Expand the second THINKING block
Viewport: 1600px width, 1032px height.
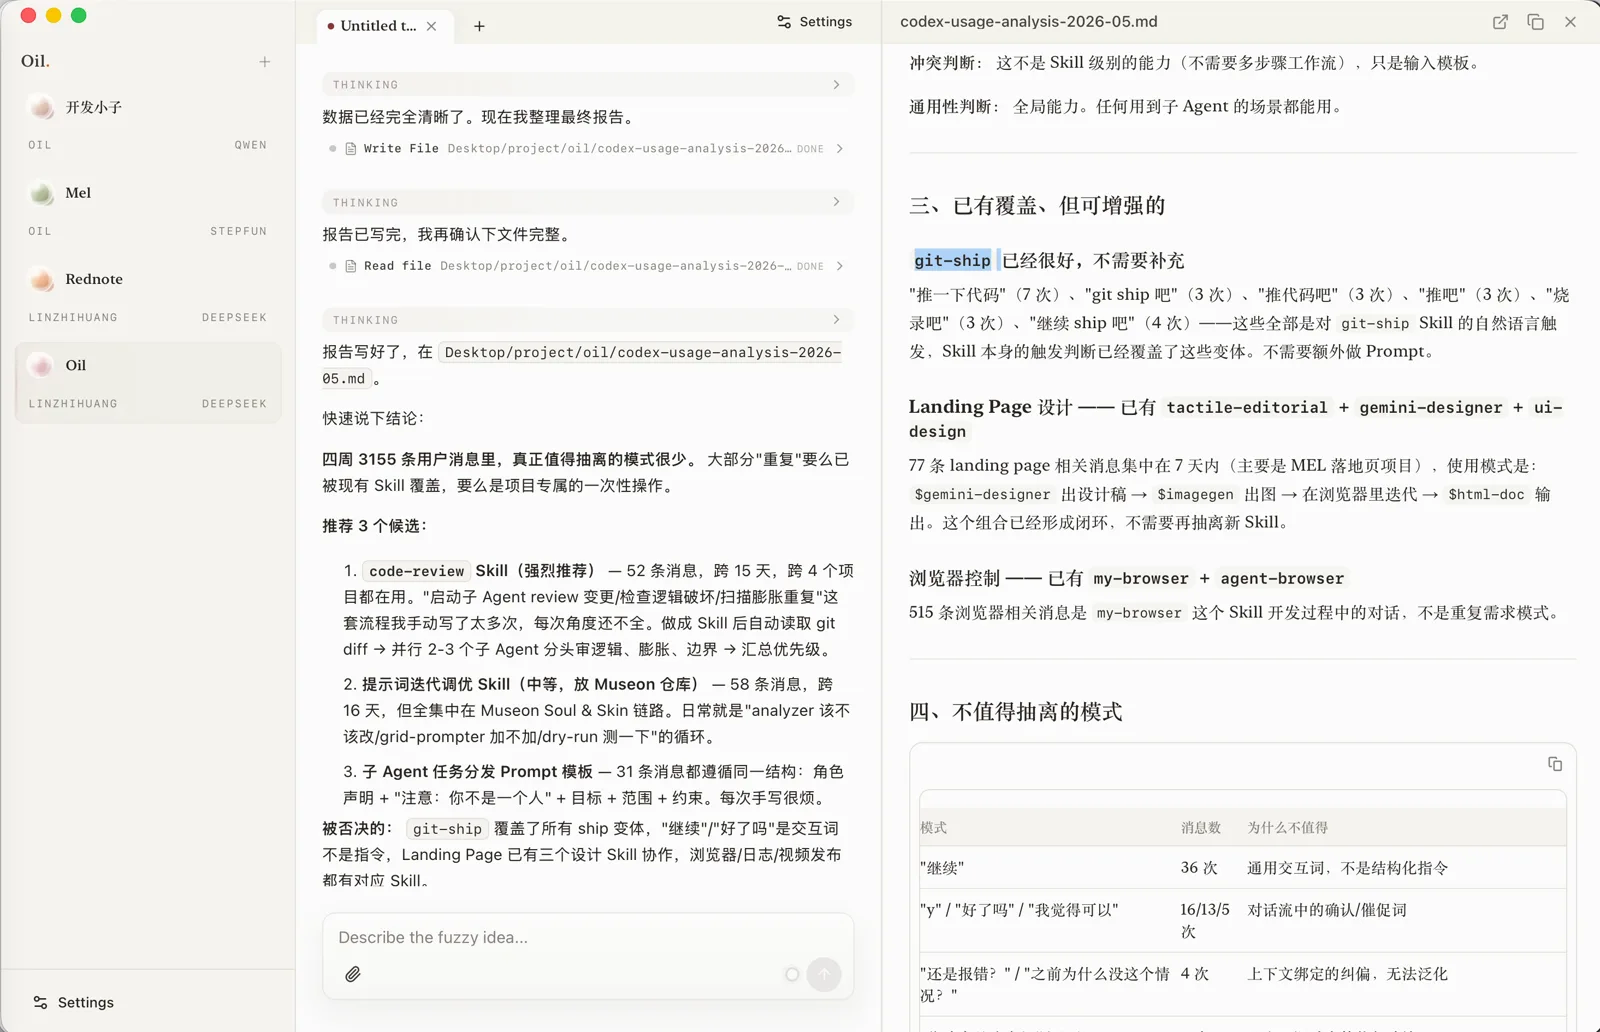[x=588, y=202]
